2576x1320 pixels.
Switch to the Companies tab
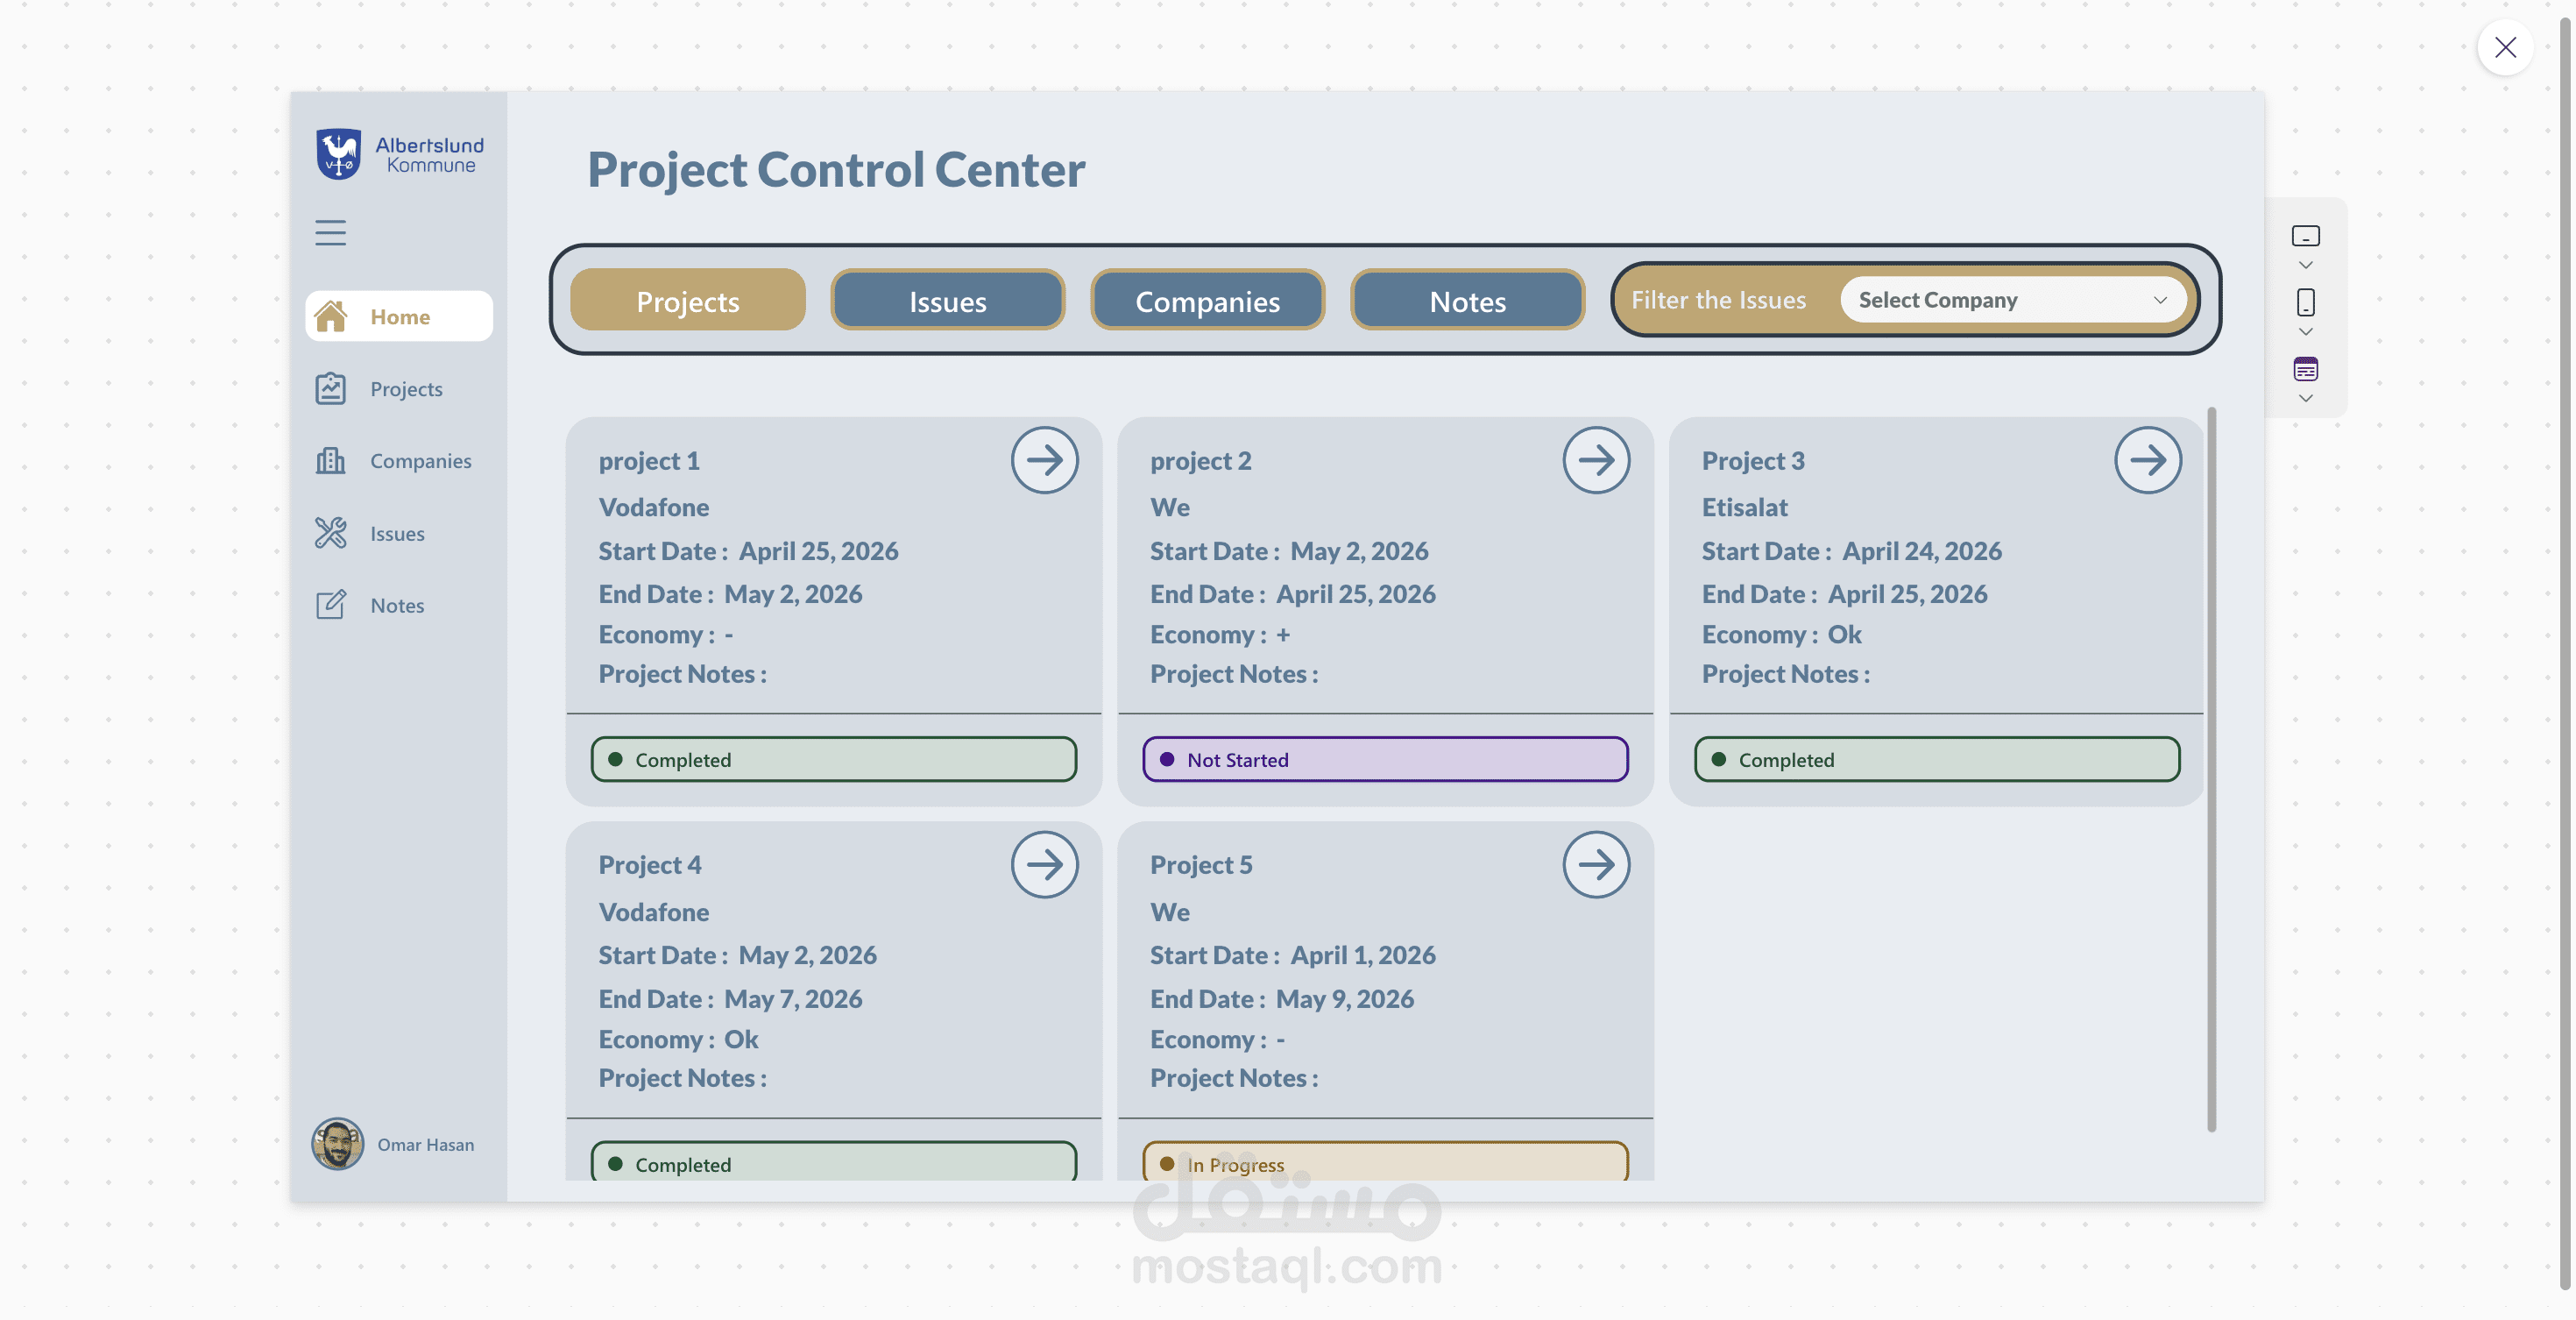1207,300
